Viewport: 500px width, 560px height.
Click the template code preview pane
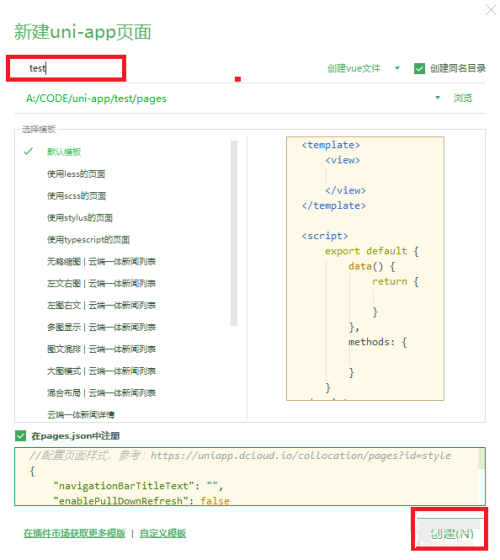point(365,268)
